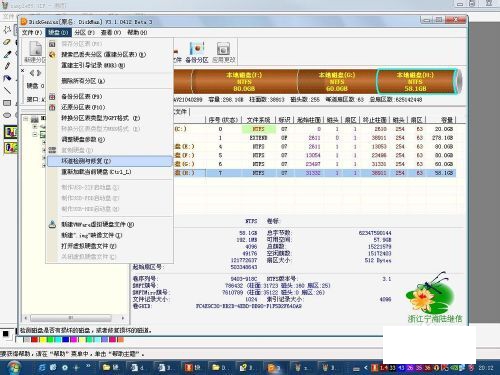Image resolution: width=500 pixels, height=375 pixels.
Task: Select the color picker tool in Paint
Action: [7, 54]
